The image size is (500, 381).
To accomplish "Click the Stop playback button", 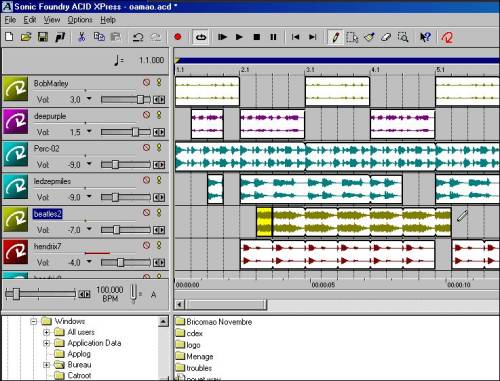I will tap(256, 37).
